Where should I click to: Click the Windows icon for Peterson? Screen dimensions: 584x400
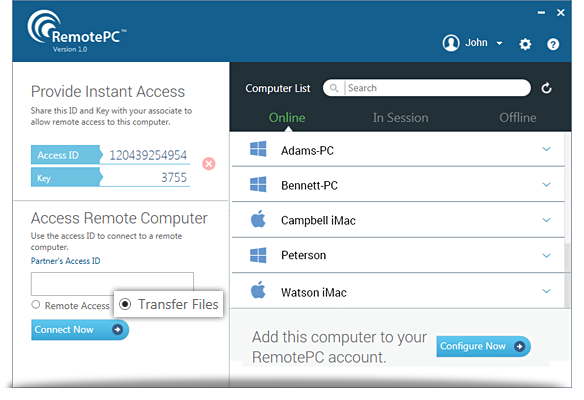pos(258,255)
